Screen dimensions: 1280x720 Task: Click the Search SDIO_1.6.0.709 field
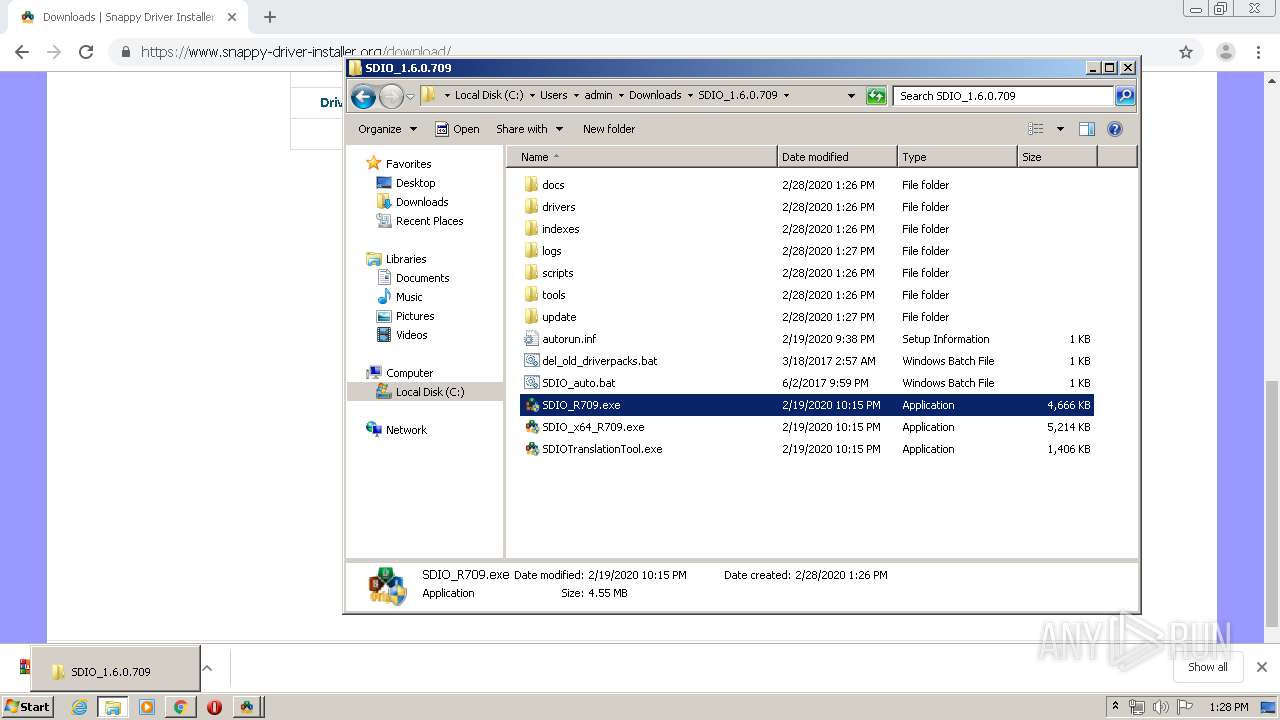(x=1003, y=96)
